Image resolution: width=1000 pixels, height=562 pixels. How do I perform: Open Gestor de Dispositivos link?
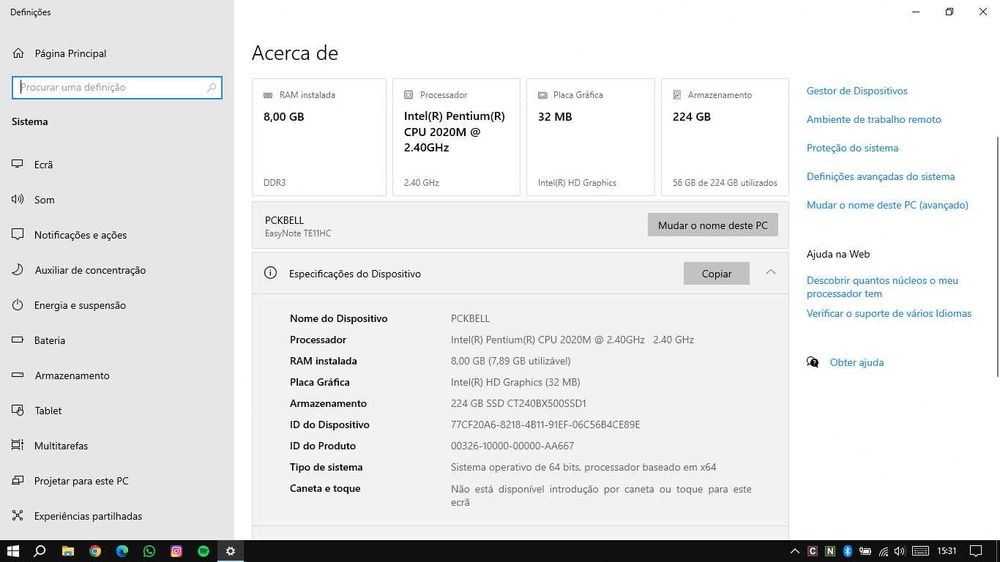(857, 91)
